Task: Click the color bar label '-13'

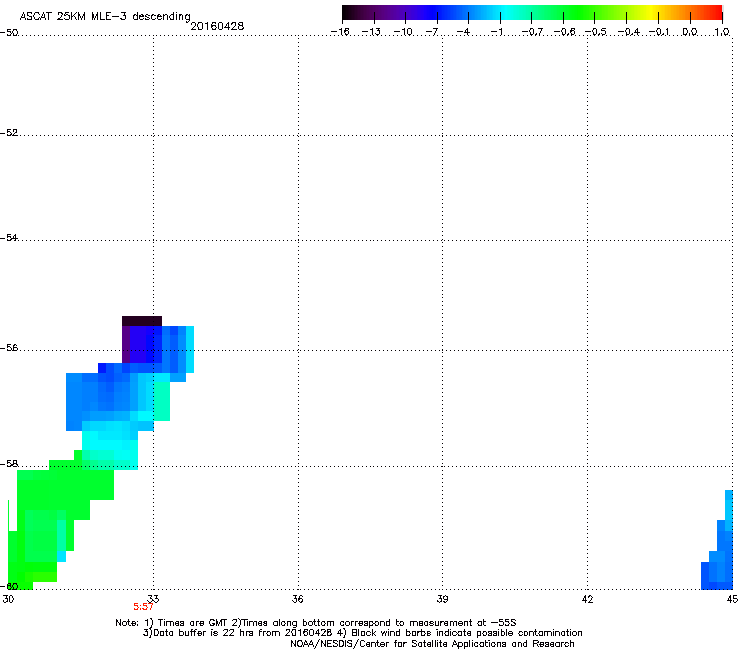Action: (371, 32)
